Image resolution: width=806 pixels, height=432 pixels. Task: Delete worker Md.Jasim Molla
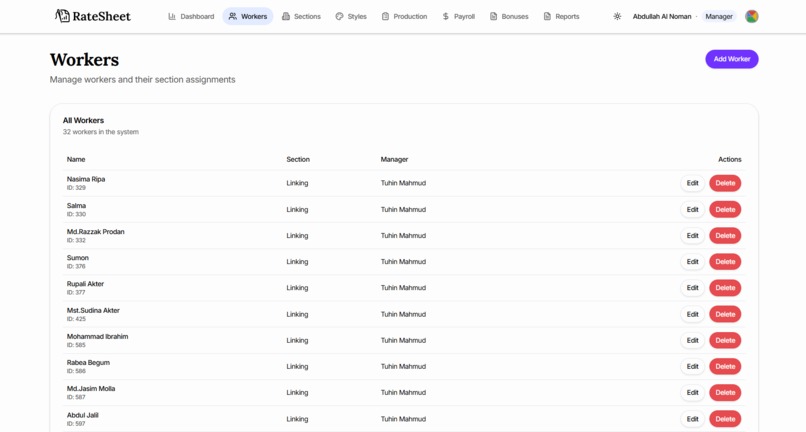725,393
